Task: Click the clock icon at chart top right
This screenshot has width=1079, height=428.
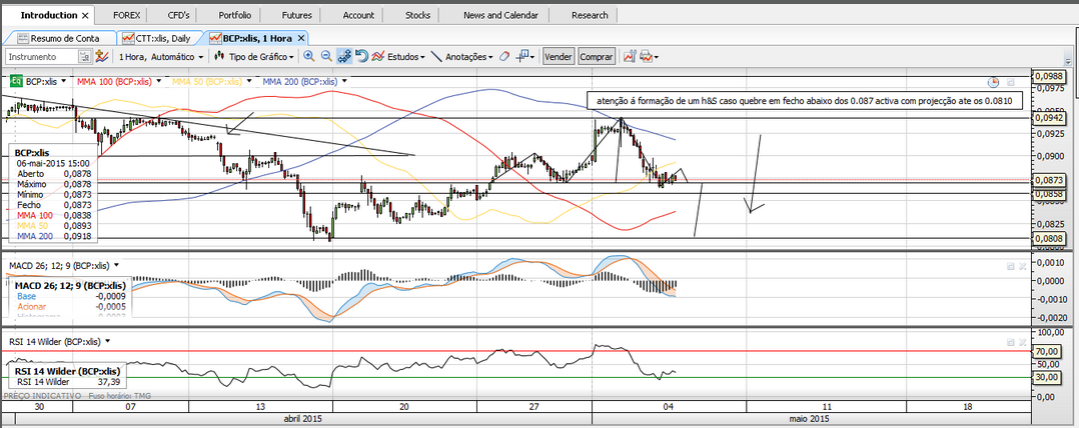Action: click(993, 82)
